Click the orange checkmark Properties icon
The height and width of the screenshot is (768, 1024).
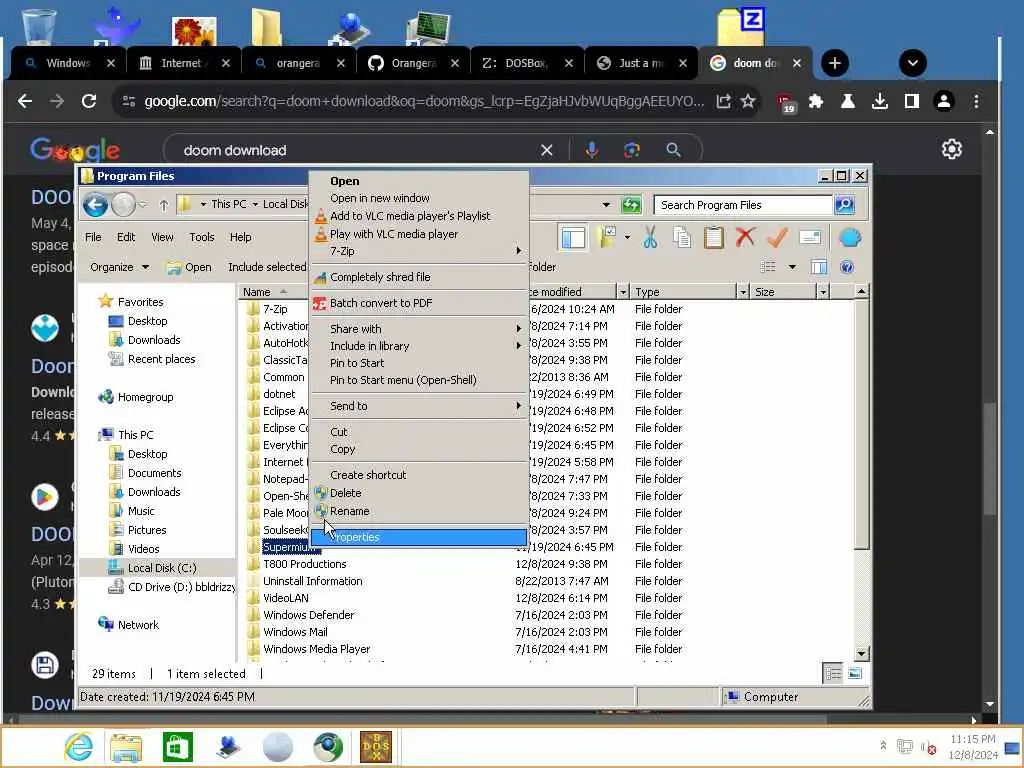click(x=777, y=238)
